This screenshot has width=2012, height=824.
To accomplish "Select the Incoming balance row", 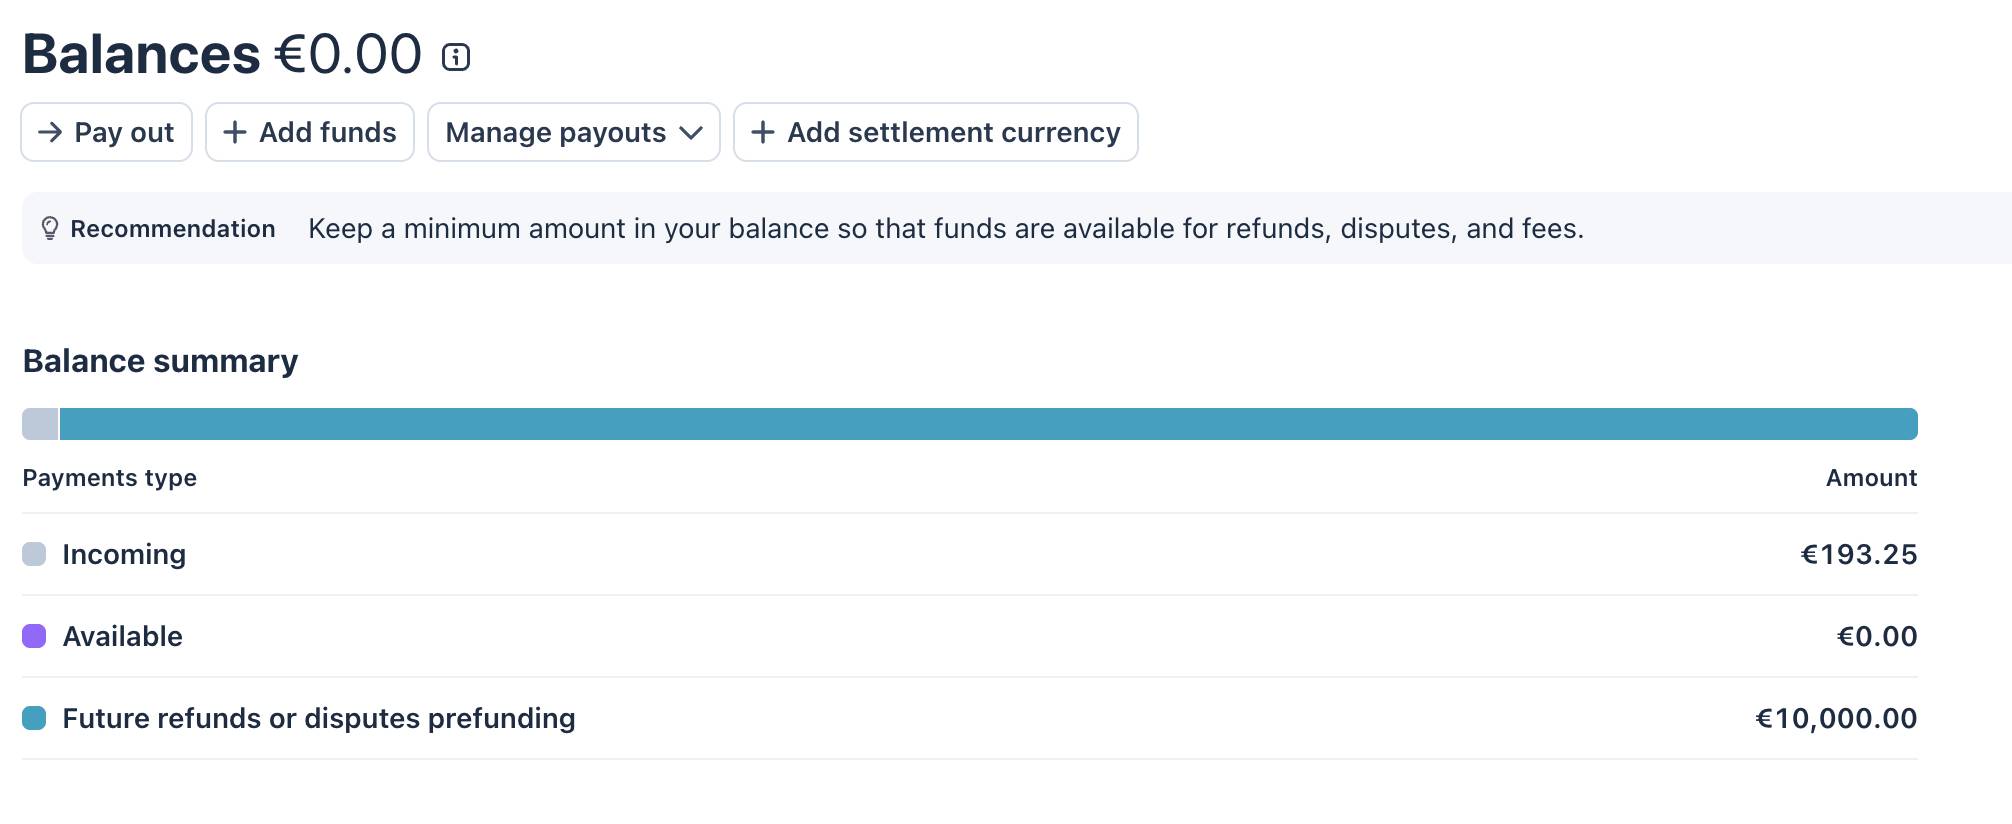I will click(x=124, y=554).
